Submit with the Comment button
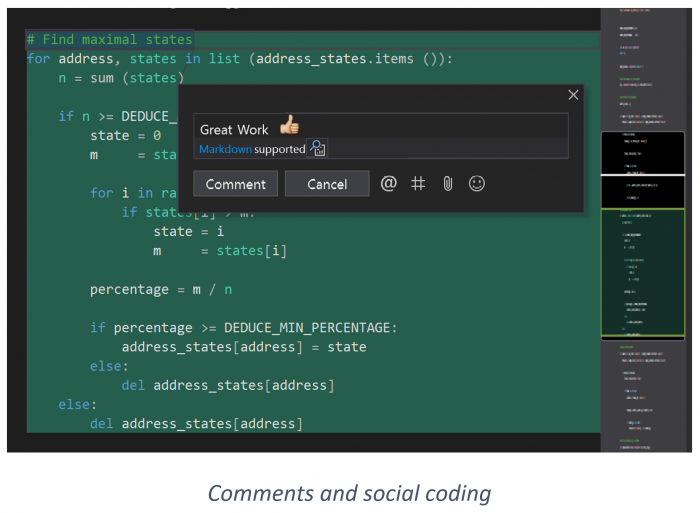This screenshot has width=700, height=513. coord(235,184)
